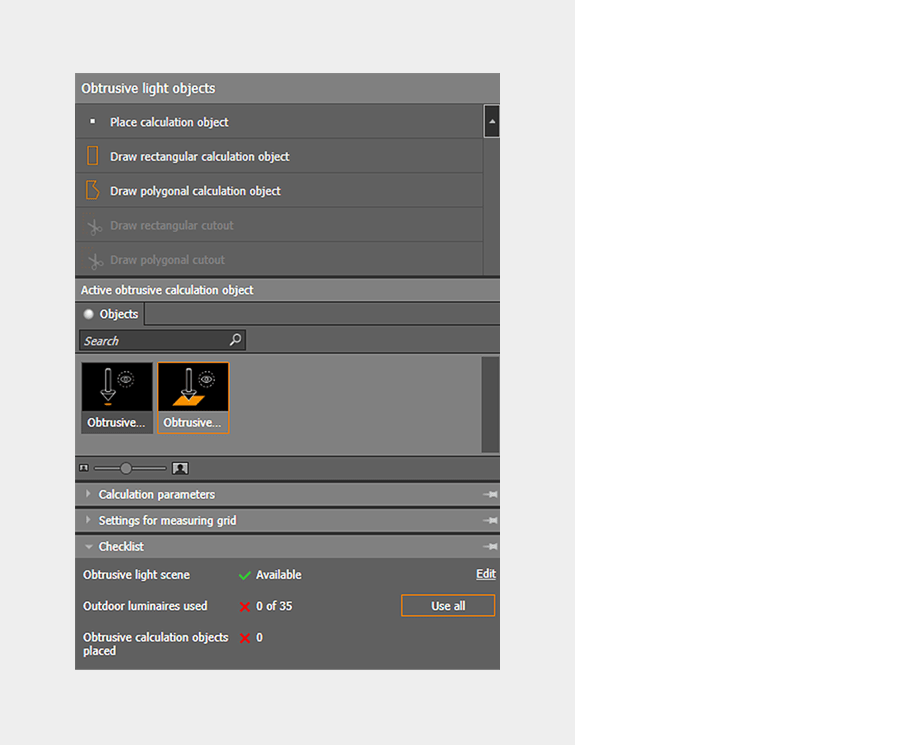
Task: Open the obtrusive light scene Edit link
Action: 485,574
